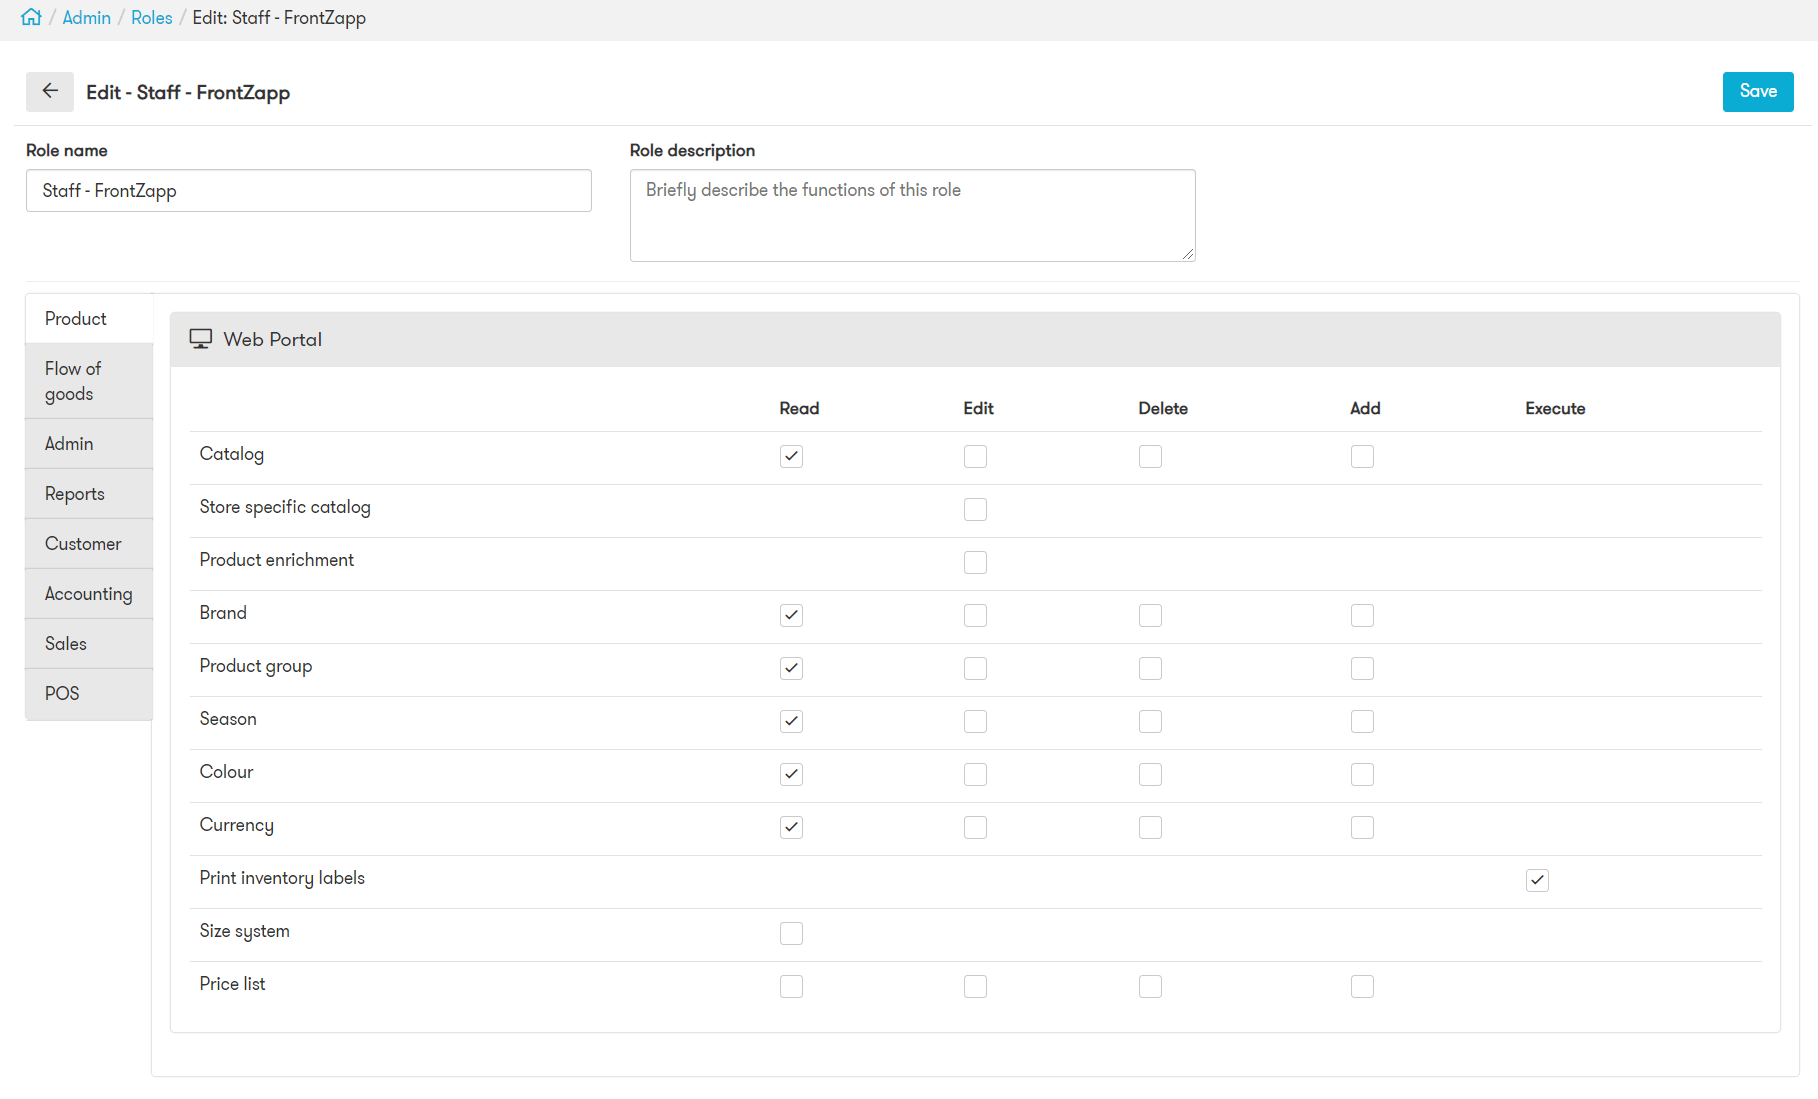Uncheck Read permission for Brand

click(x=791, y=615)
